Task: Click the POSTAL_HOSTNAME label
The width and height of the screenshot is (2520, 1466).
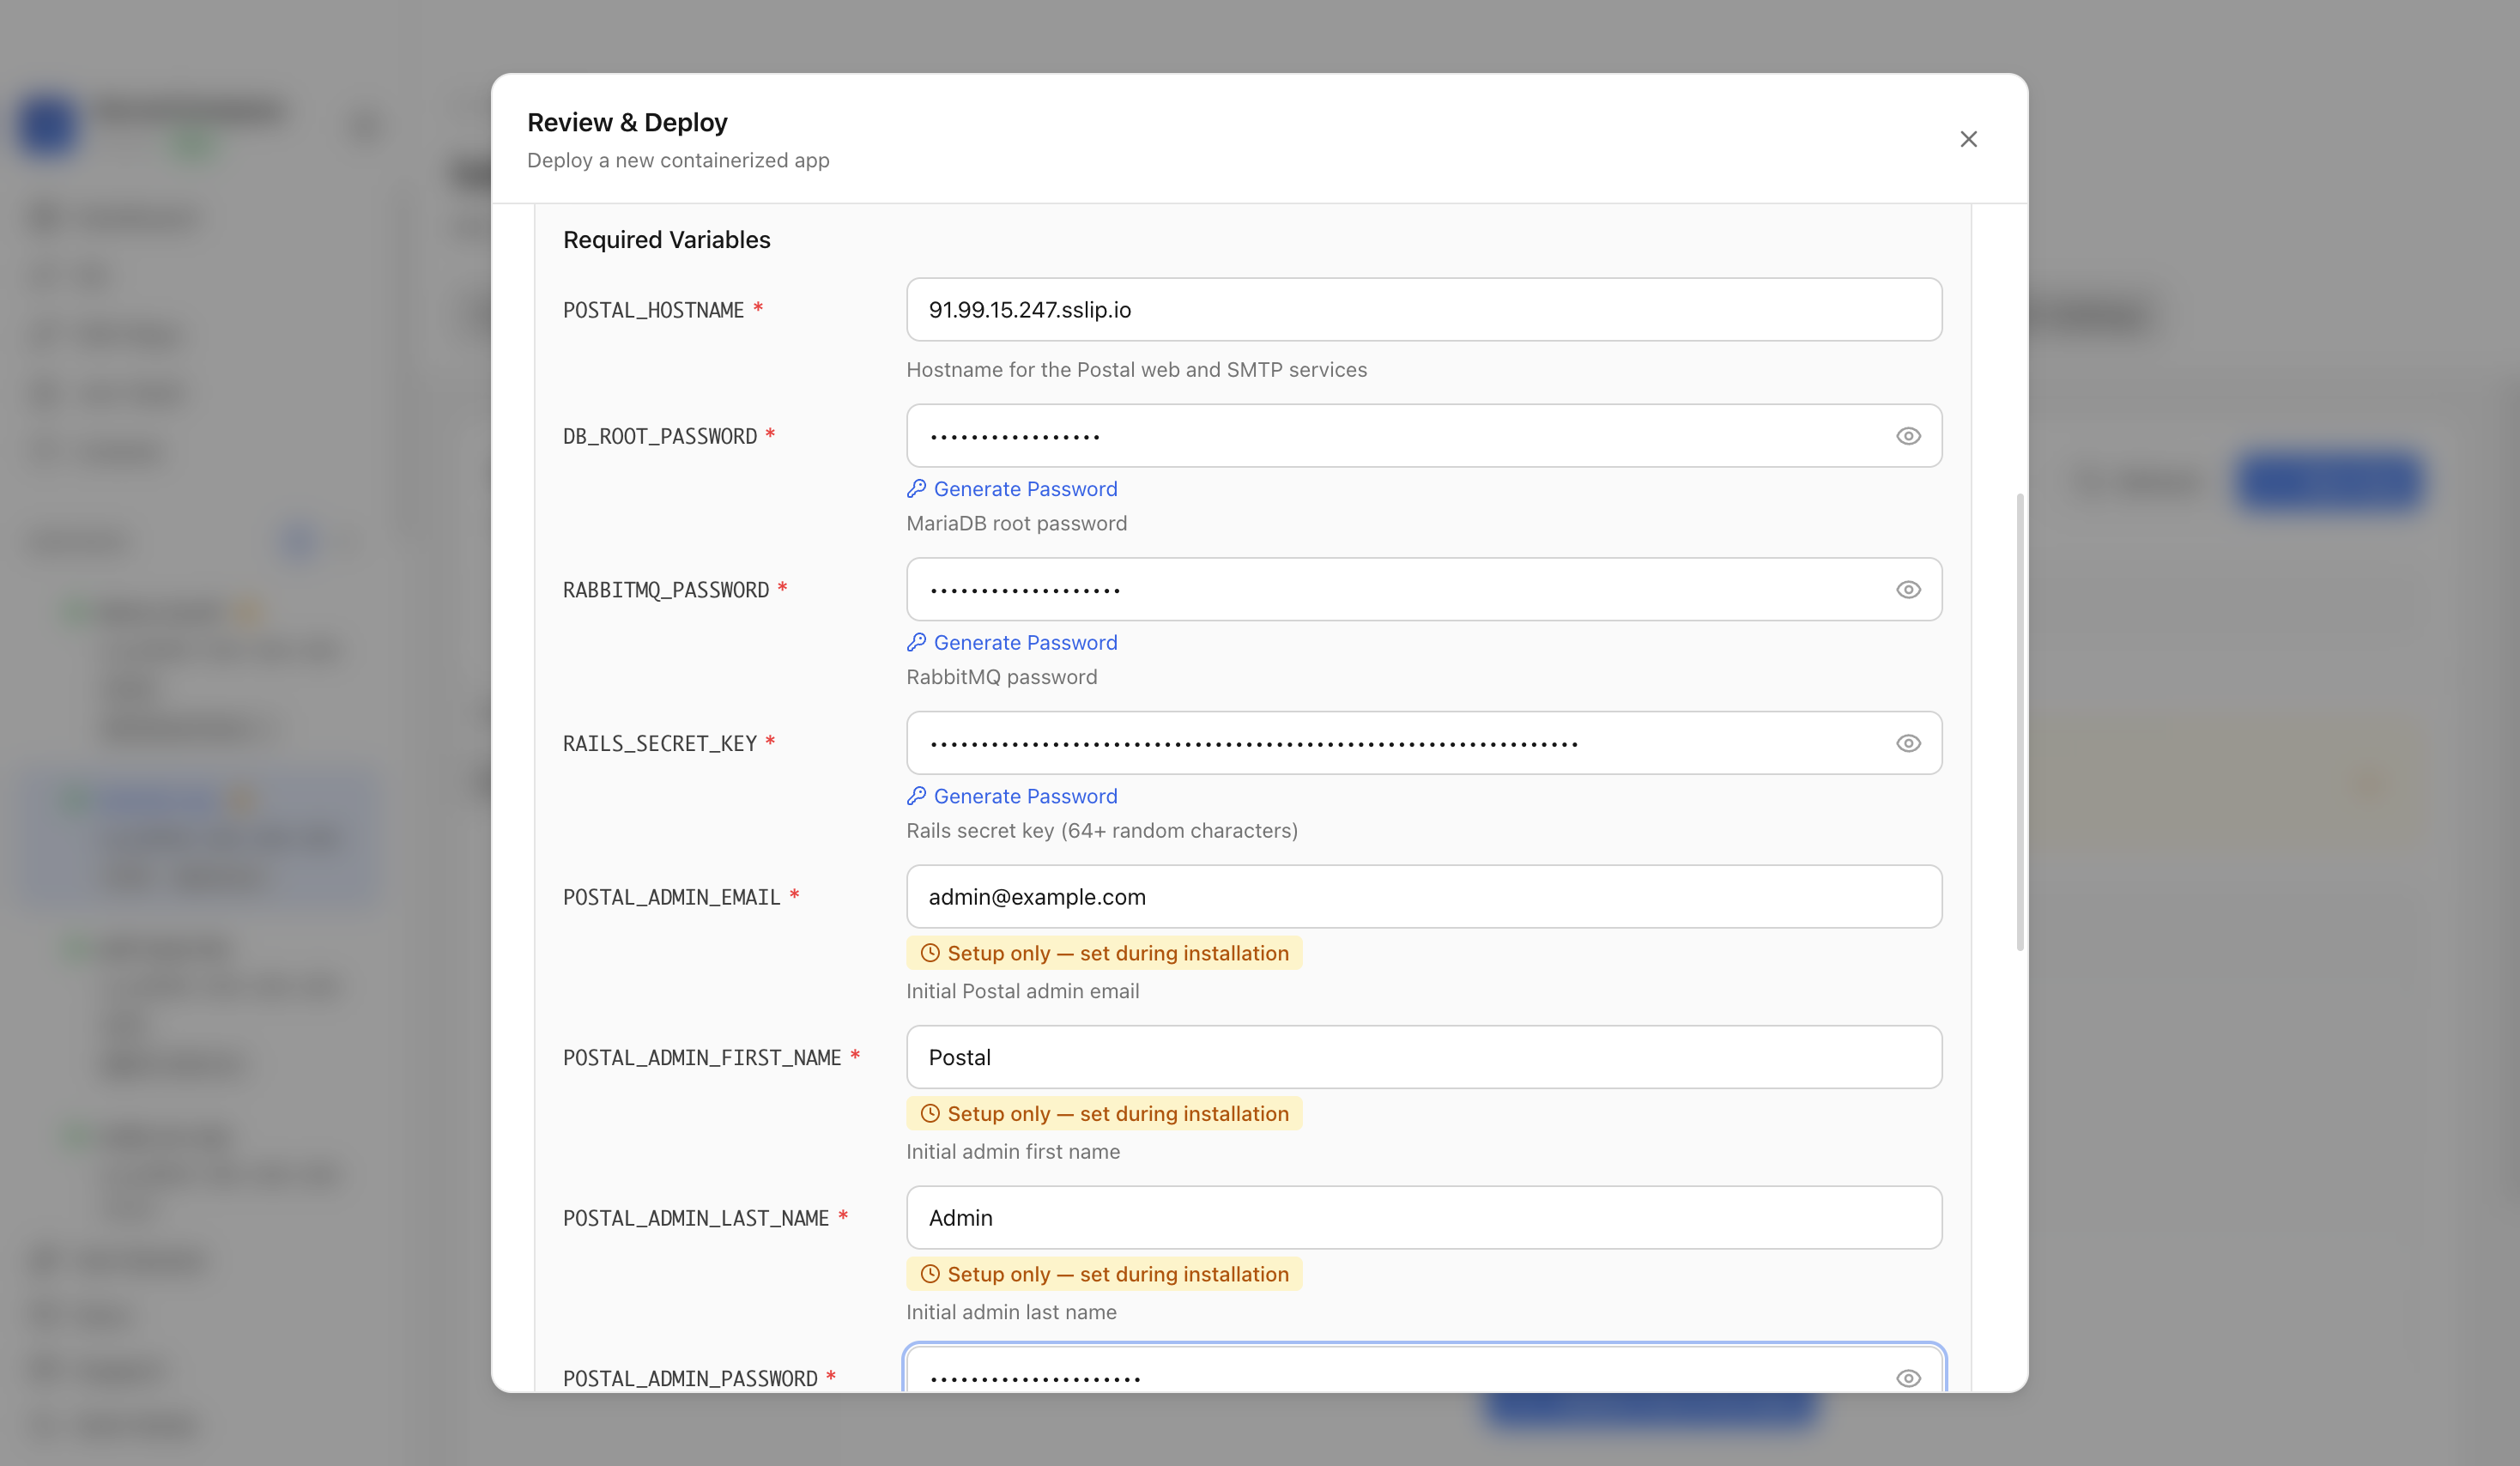Action: [x=654, y=310]
